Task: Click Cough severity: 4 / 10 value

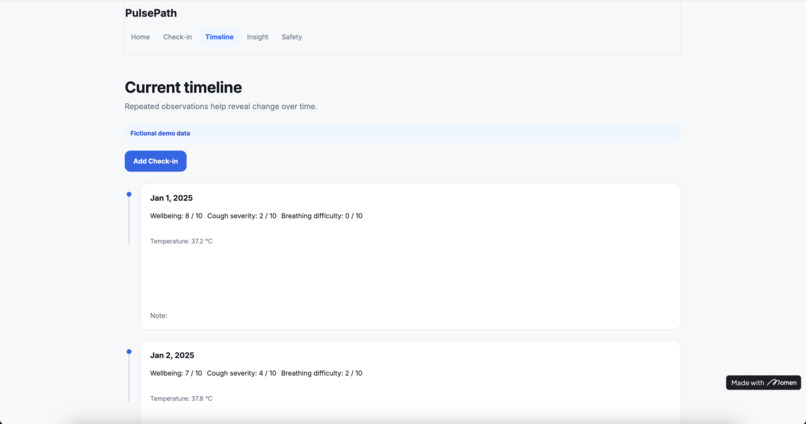Action: tap(242, 373)
